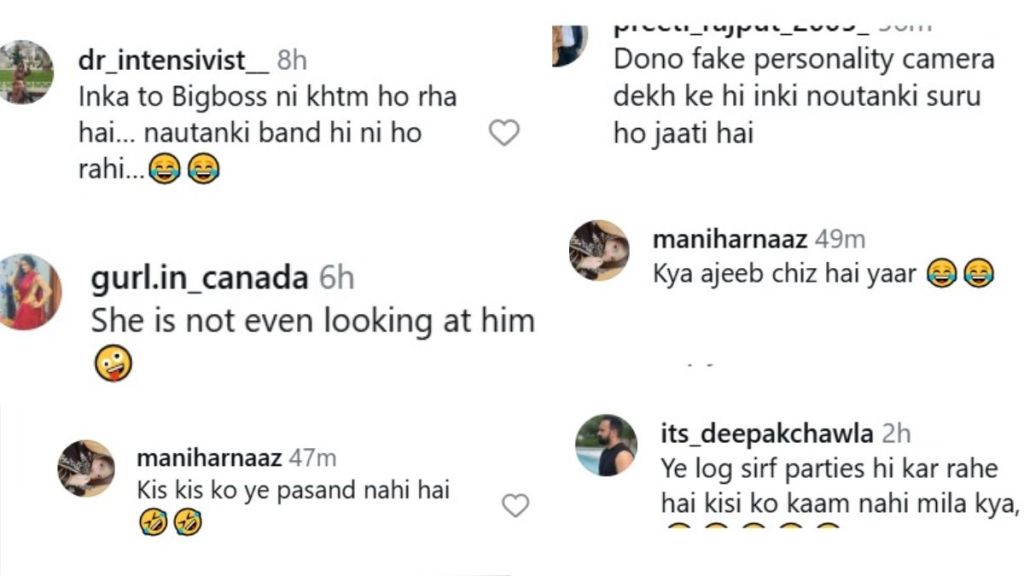The height and width of the screenshot is (576, 1024).
Task: Go to gurl.in_canada's profile via username
Action: [x=198, y=278]
